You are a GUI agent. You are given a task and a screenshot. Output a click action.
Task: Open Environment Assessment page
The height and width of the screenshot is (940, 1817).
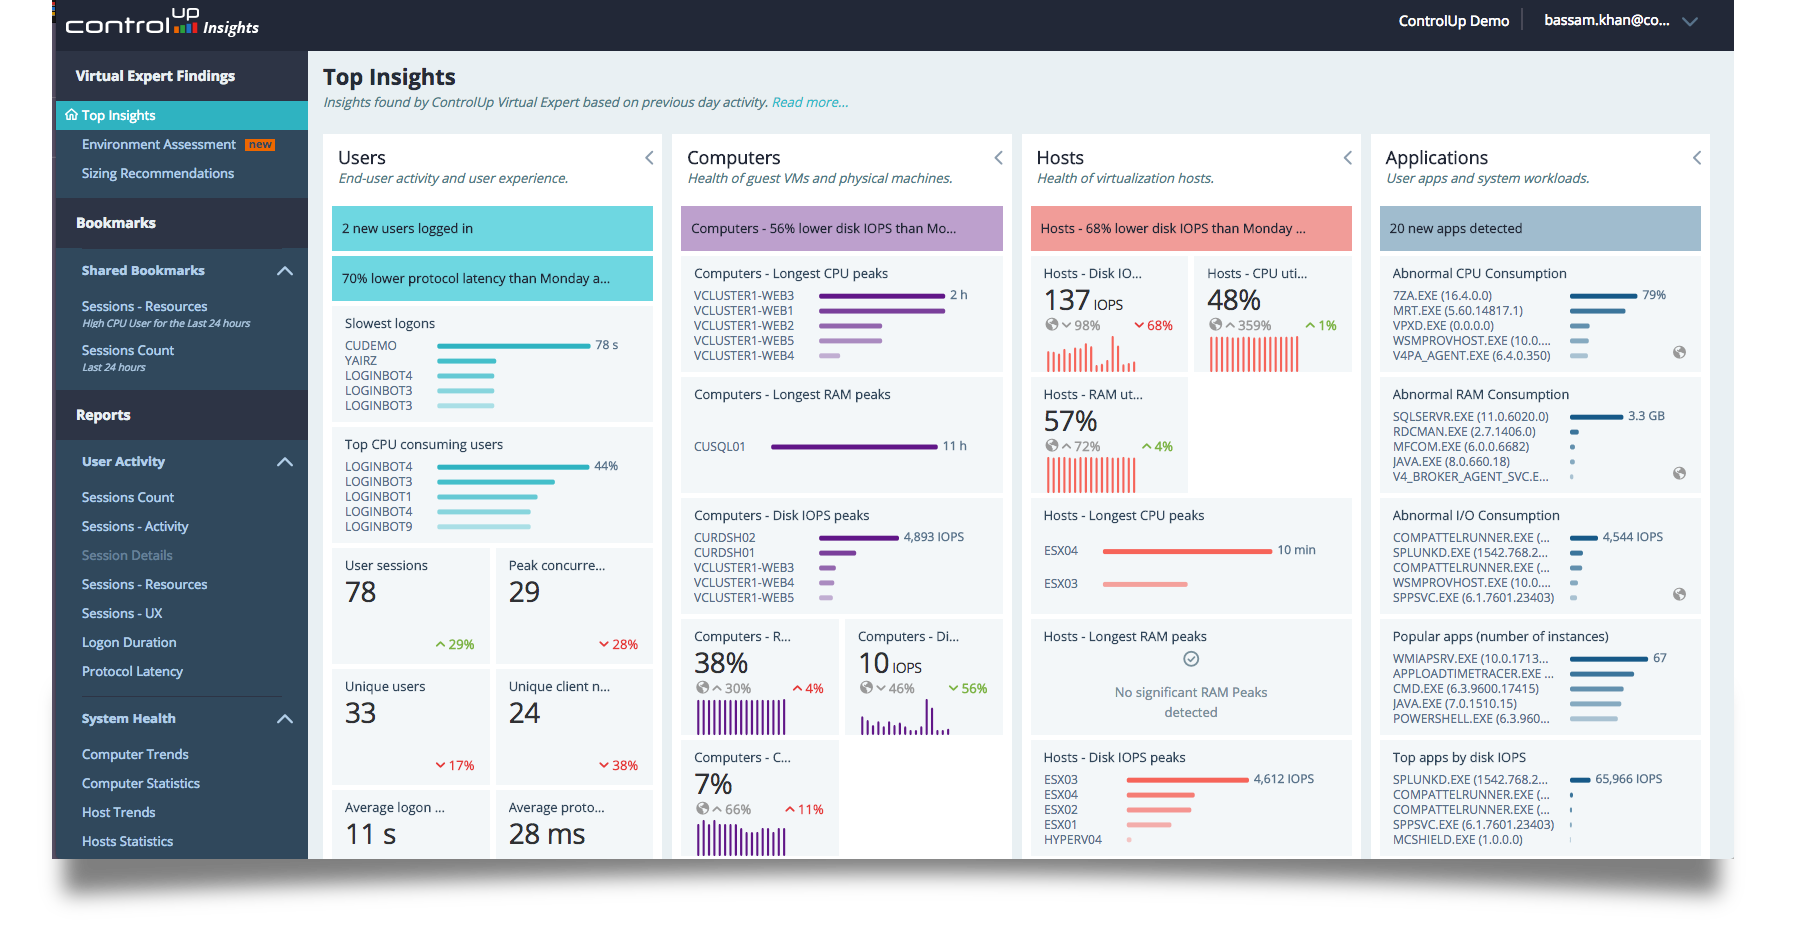tap(159, 145)
